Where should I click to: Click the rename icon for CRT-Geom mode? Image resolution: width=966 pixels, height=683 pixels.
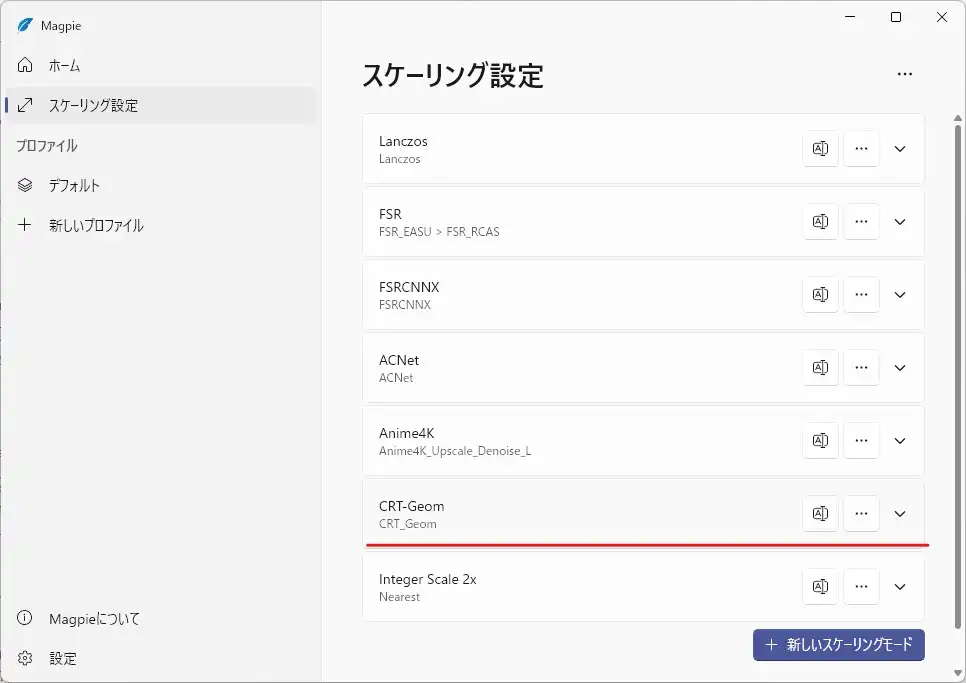(820, 513)
